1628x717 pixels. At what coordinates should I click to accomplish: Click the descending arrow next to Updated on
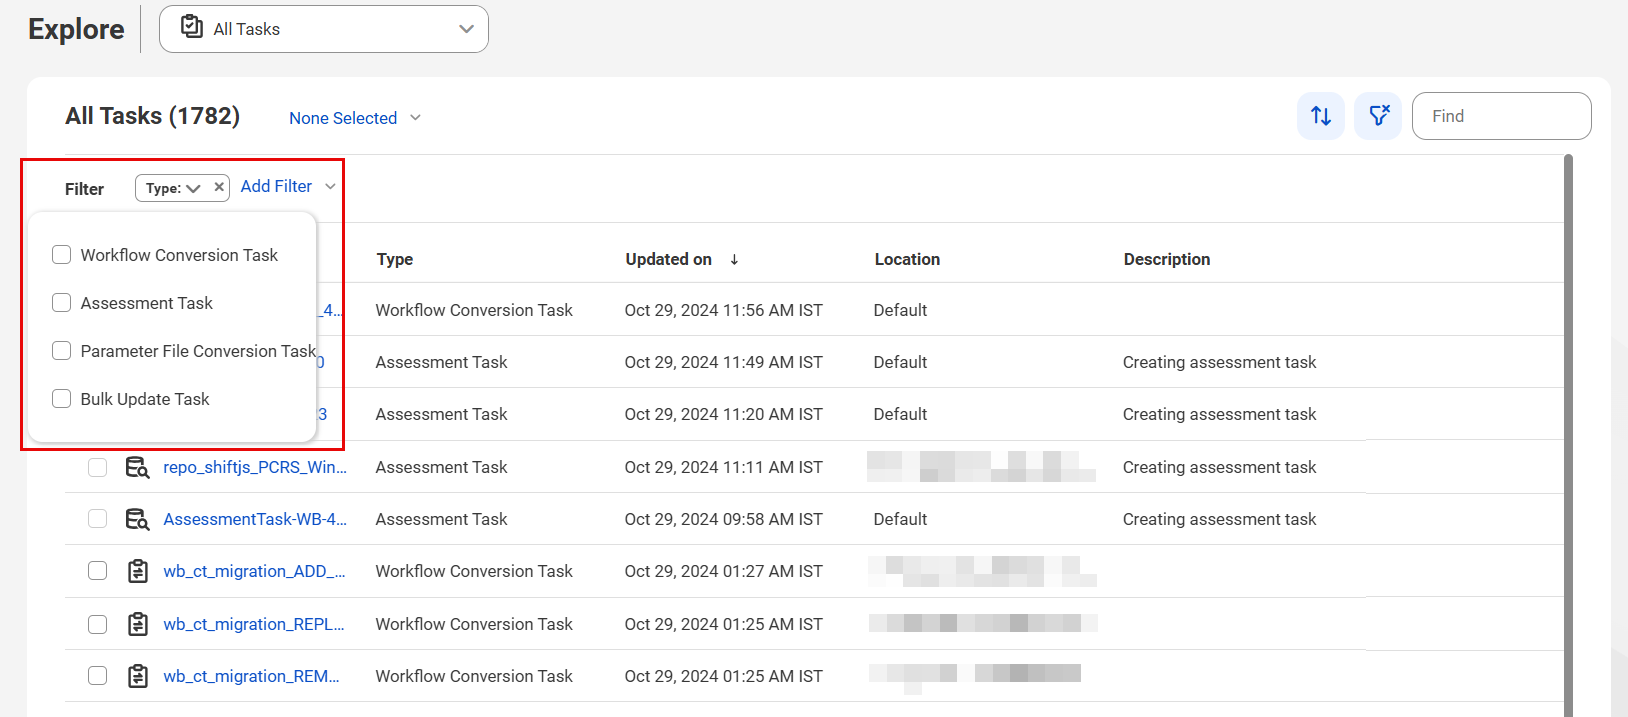click(x=734, y=260)
